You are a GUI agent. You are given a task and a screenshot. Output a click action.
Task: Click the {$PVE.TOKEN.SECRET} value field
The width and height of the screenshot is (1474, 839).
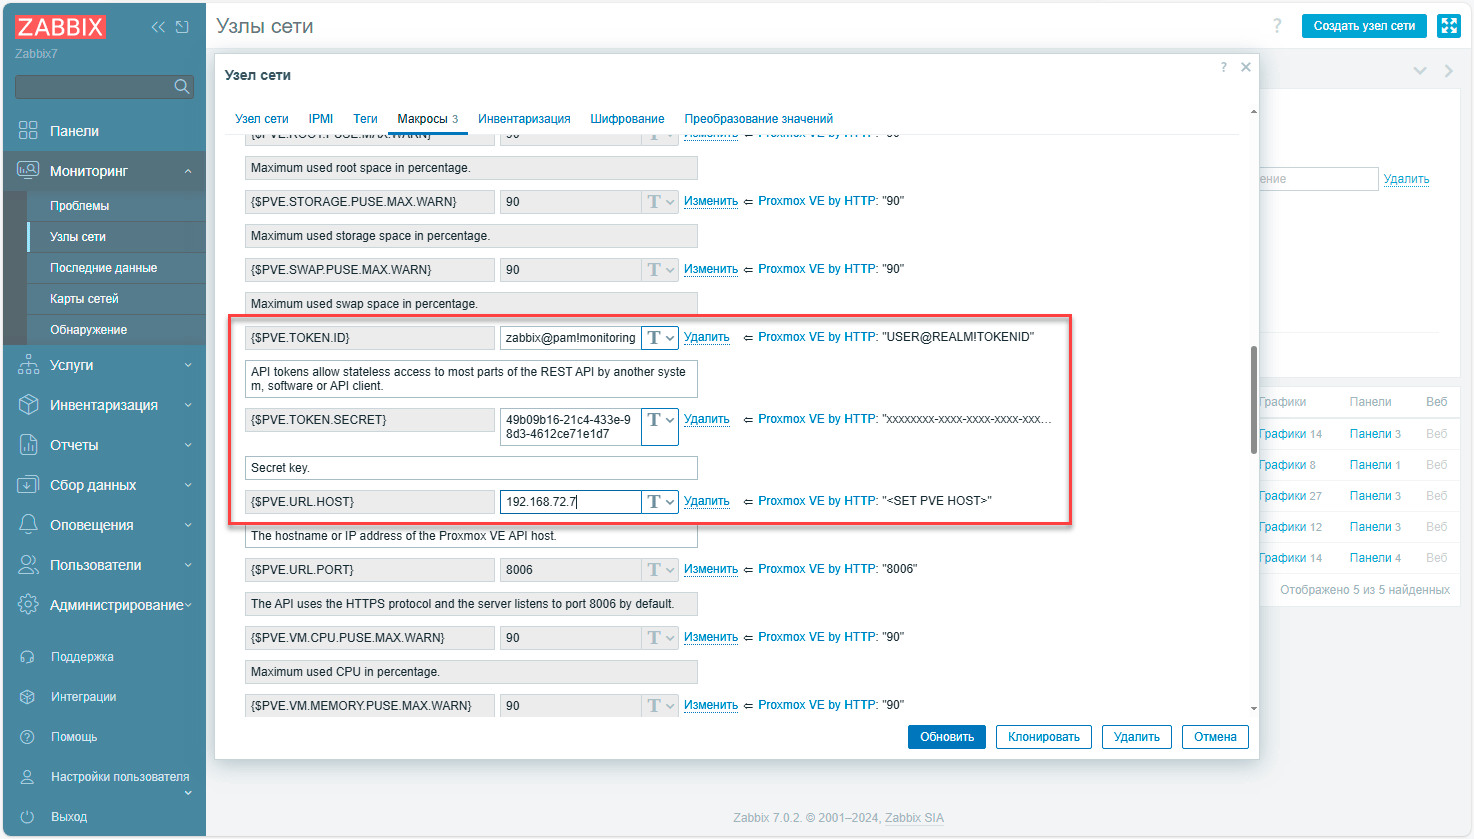[x=570, y=426]
